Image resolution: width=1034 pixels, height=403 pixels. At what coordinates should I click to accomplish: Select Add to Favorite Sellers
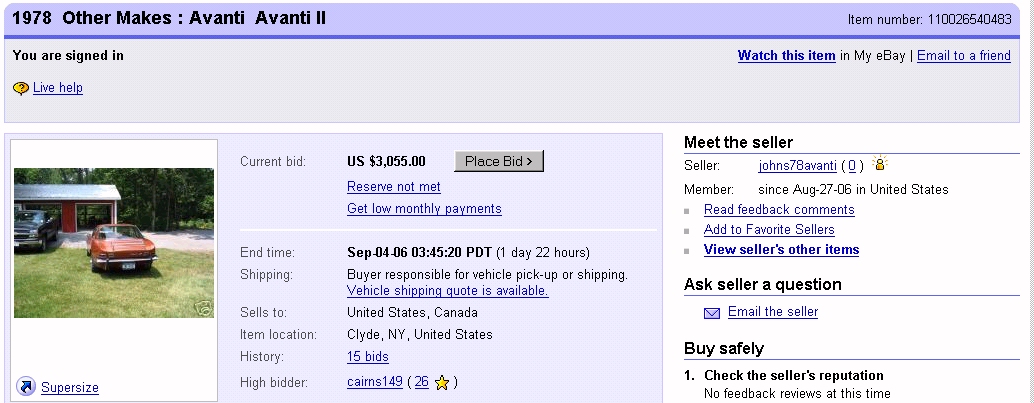click(769, 230)
